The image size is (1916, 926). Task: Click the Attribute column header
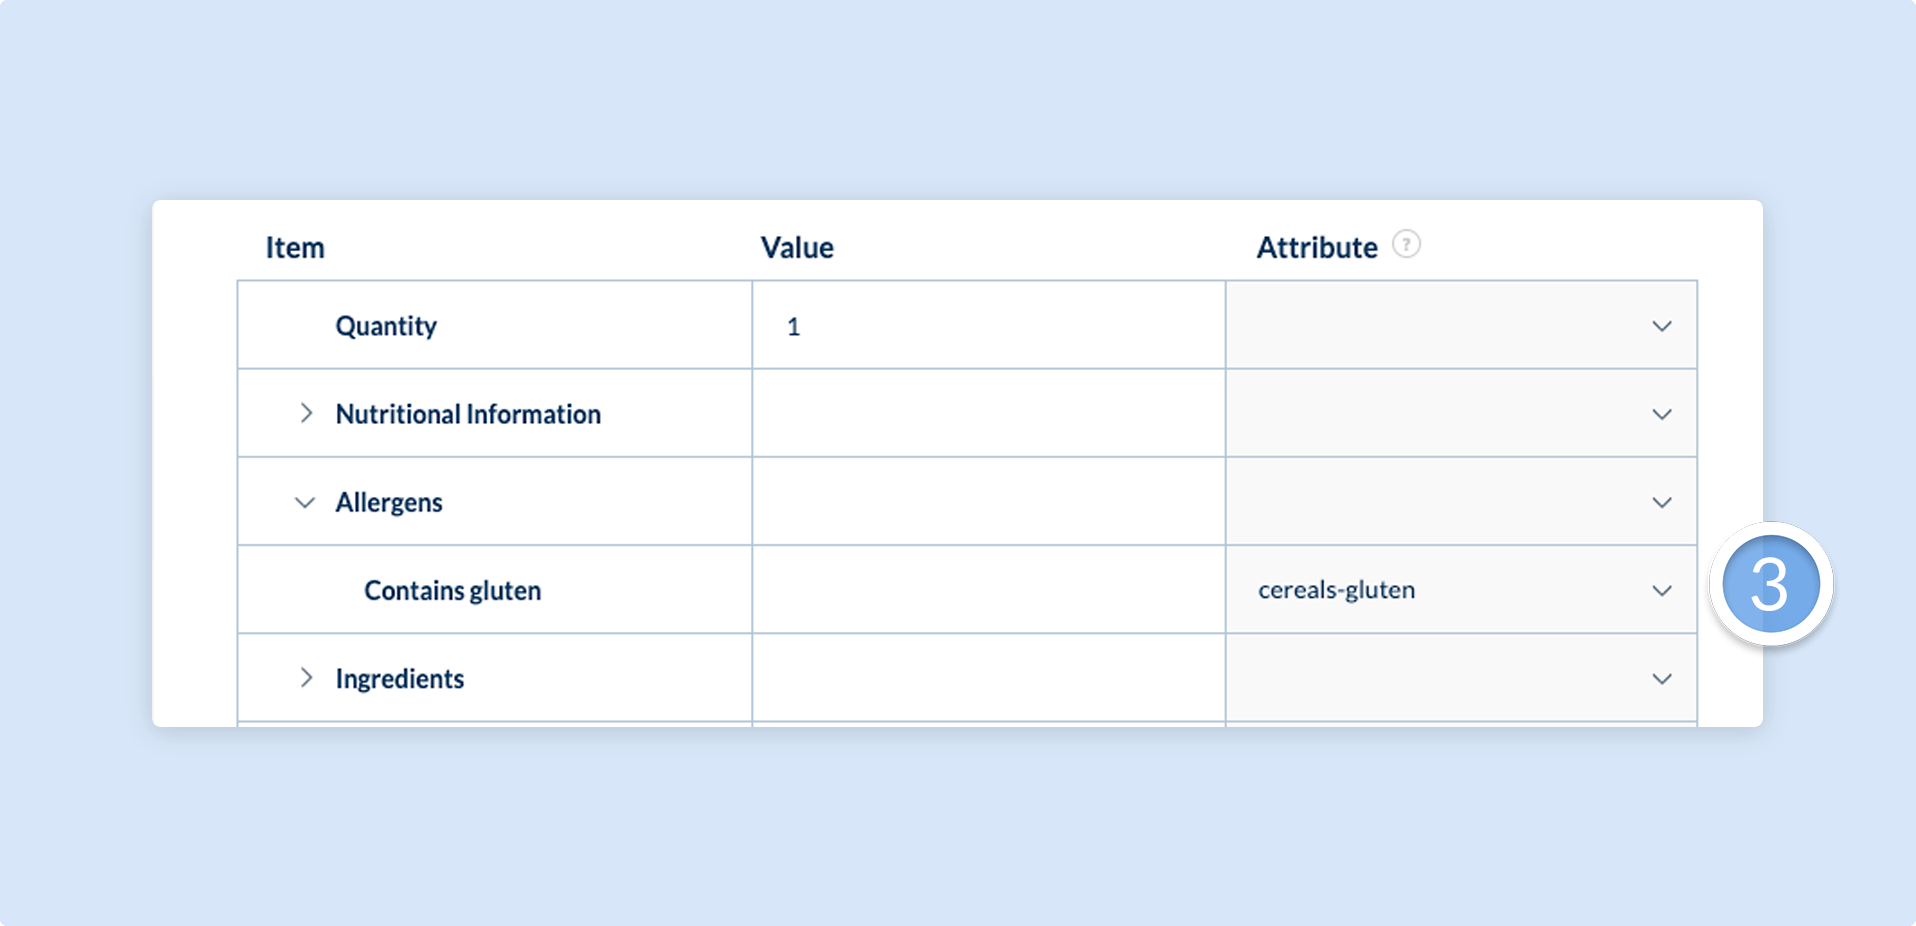(1317, 247)
